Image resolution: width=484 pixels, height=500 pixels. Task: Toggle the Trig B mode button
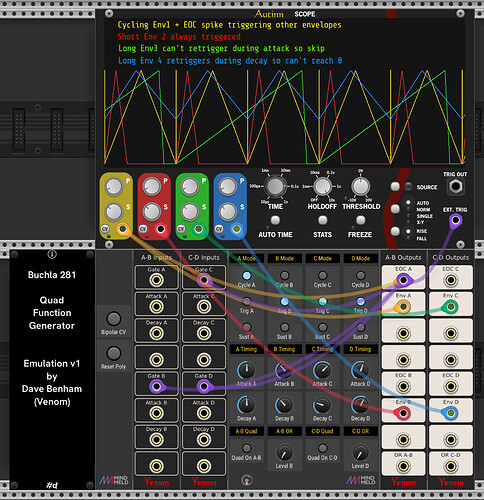coord(284,302)
